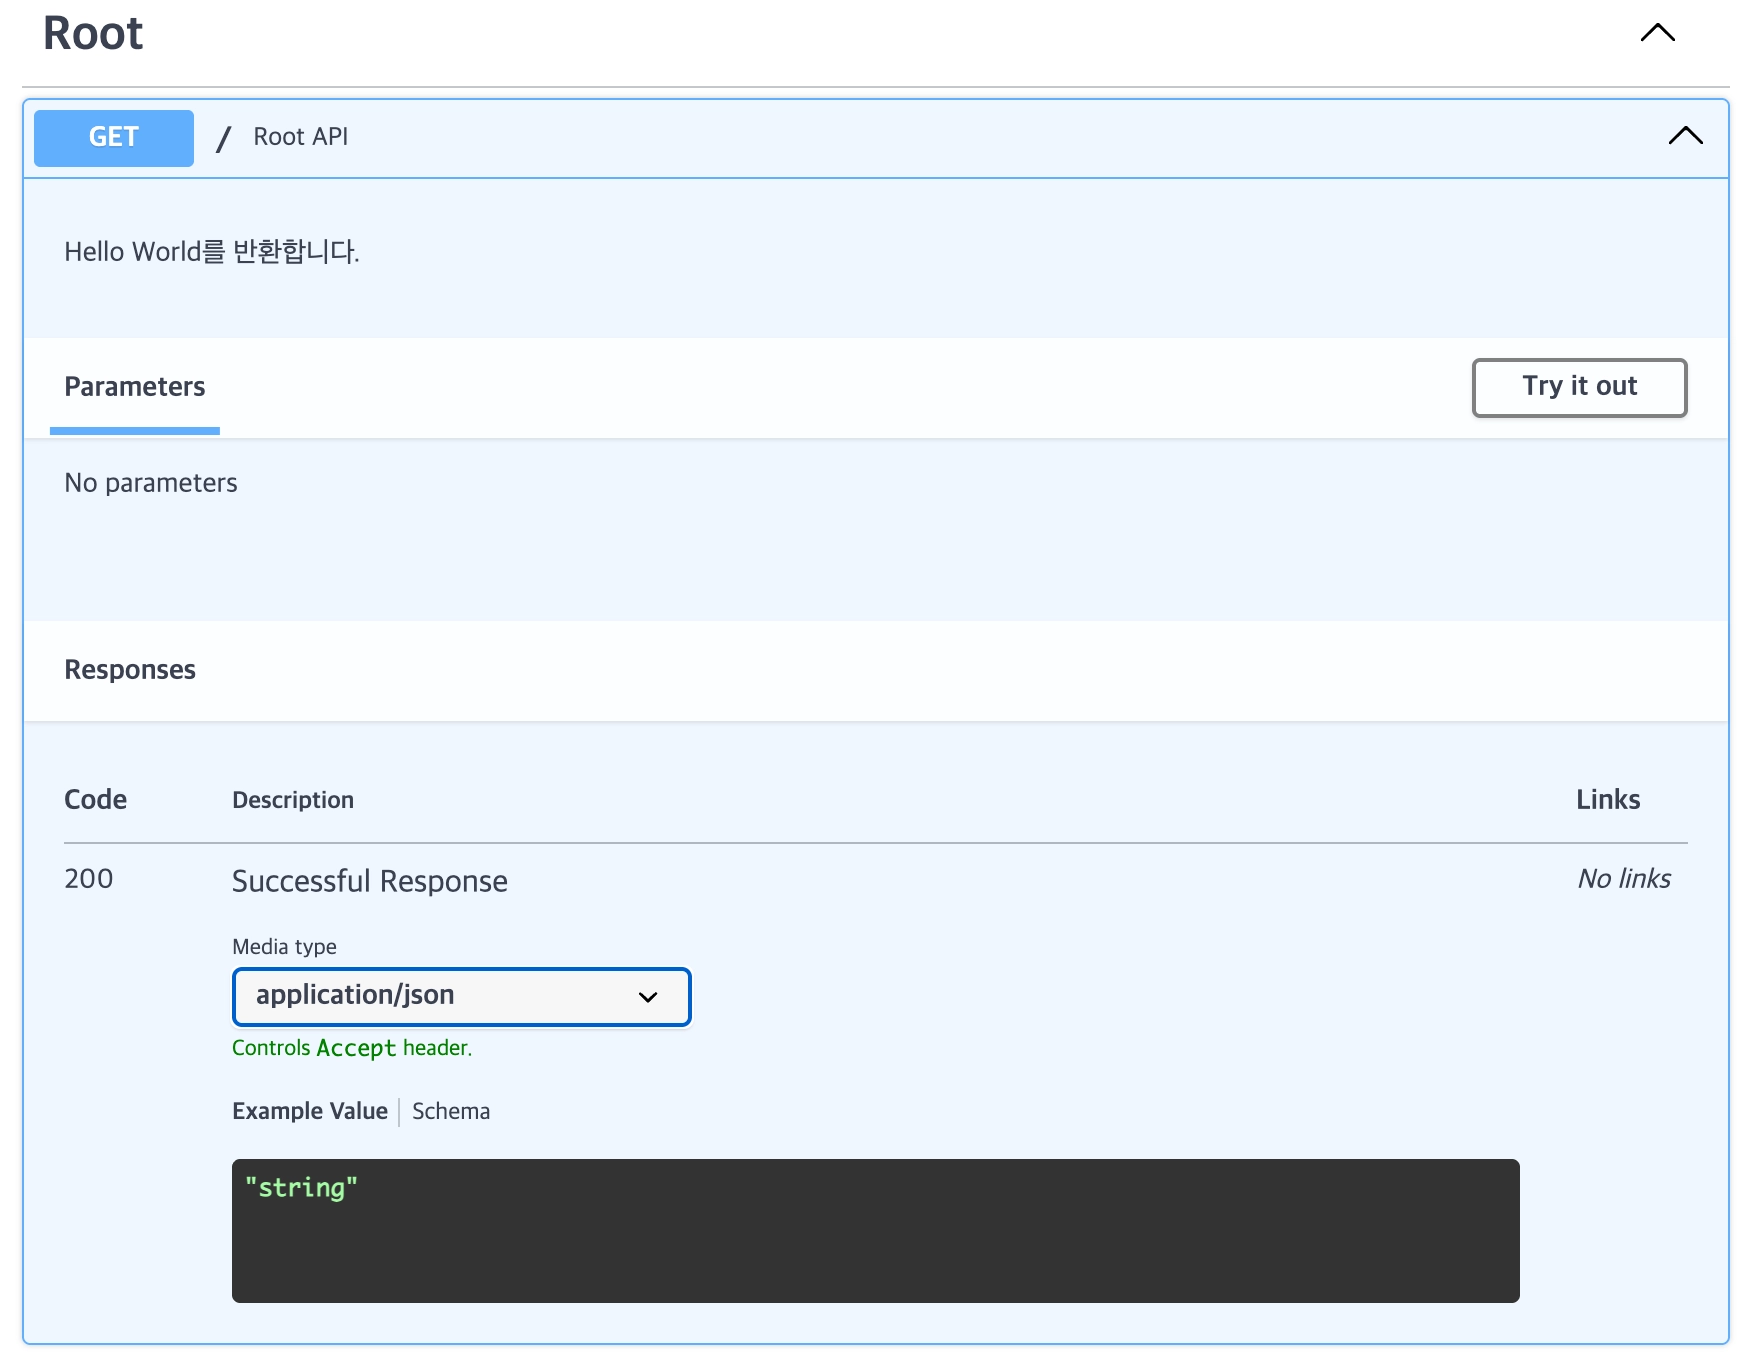Click the Root API summary text
Screen dimensions: 1760x1364
point(301,137)
